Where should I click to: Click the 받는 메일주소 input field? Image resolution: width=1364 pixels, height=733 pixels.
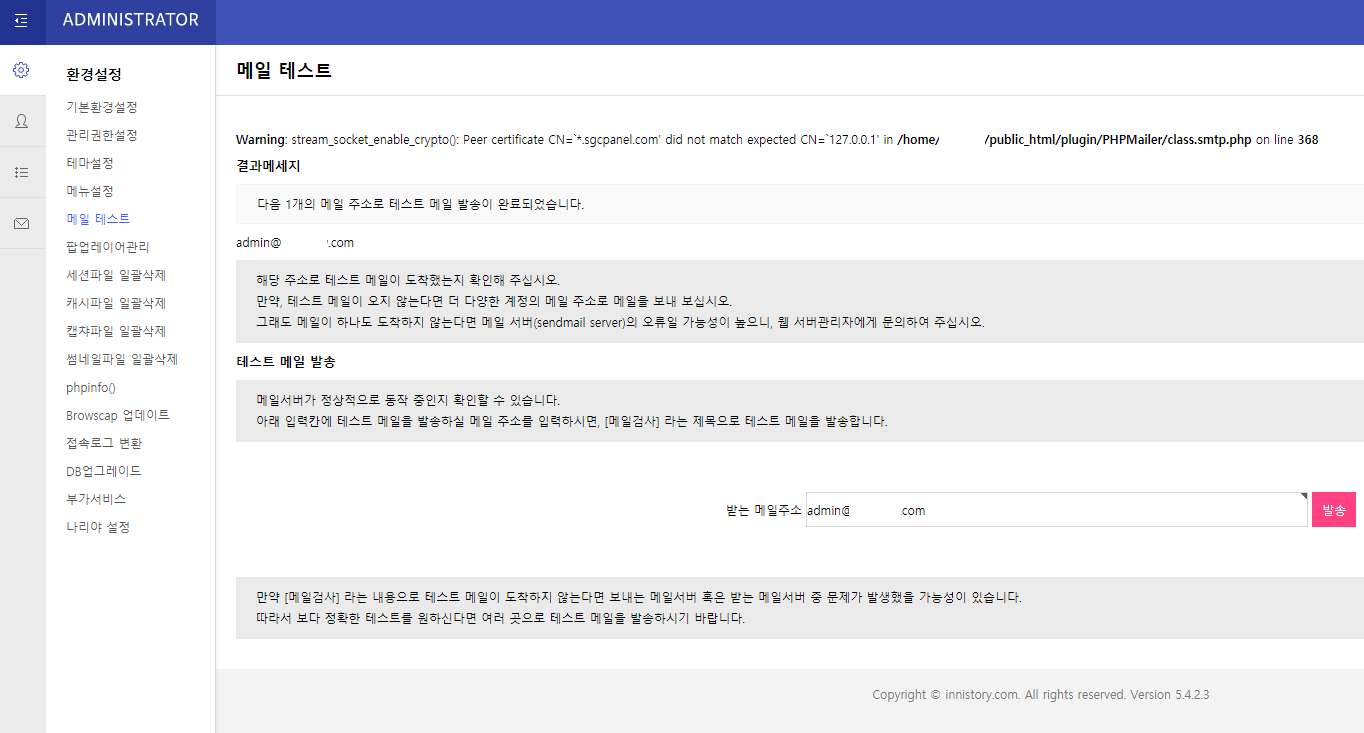point(1056,510)
